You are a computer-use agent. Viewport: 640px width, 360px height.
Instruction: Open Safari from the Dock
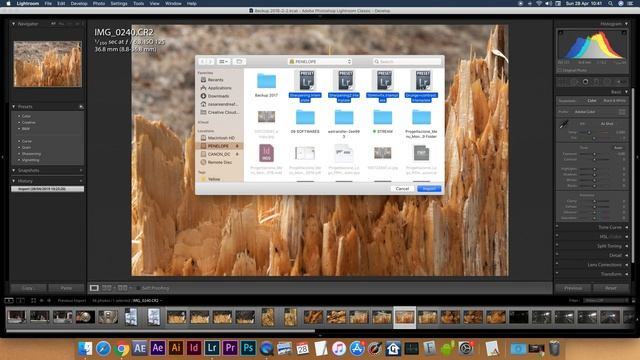(x=103, y=349)
